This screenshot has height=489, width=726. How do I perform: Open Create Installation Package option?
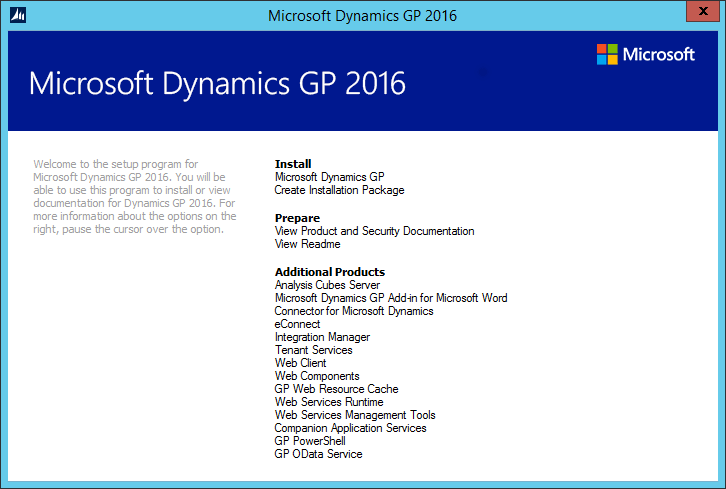(339, 190)
